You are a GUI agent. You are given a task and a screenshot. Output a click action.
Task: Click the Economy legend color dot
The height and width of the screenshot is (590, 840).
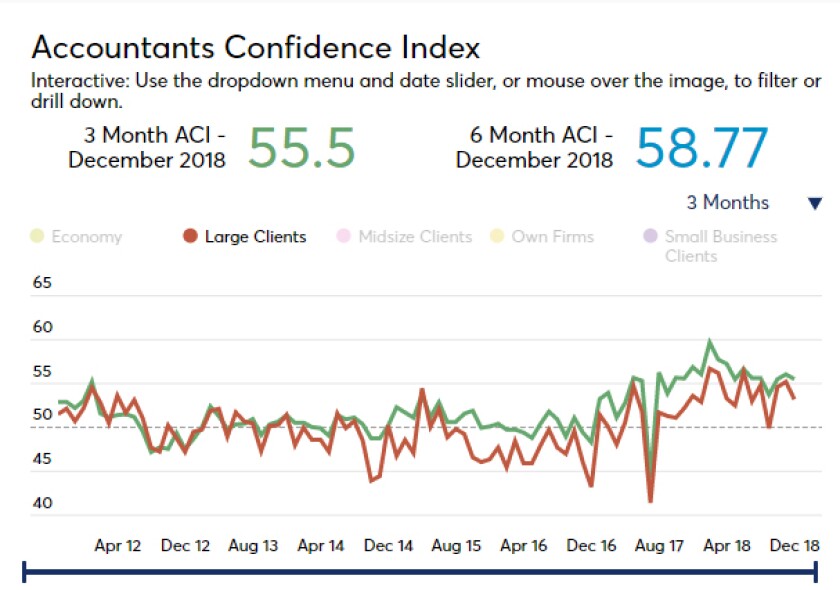pyautogui.click(x=37, y=236)
